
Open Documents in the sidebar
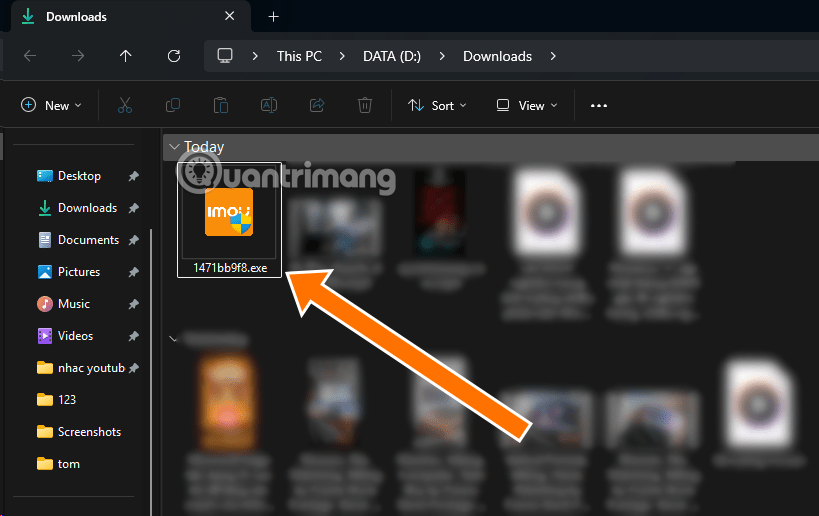(88, 240)
